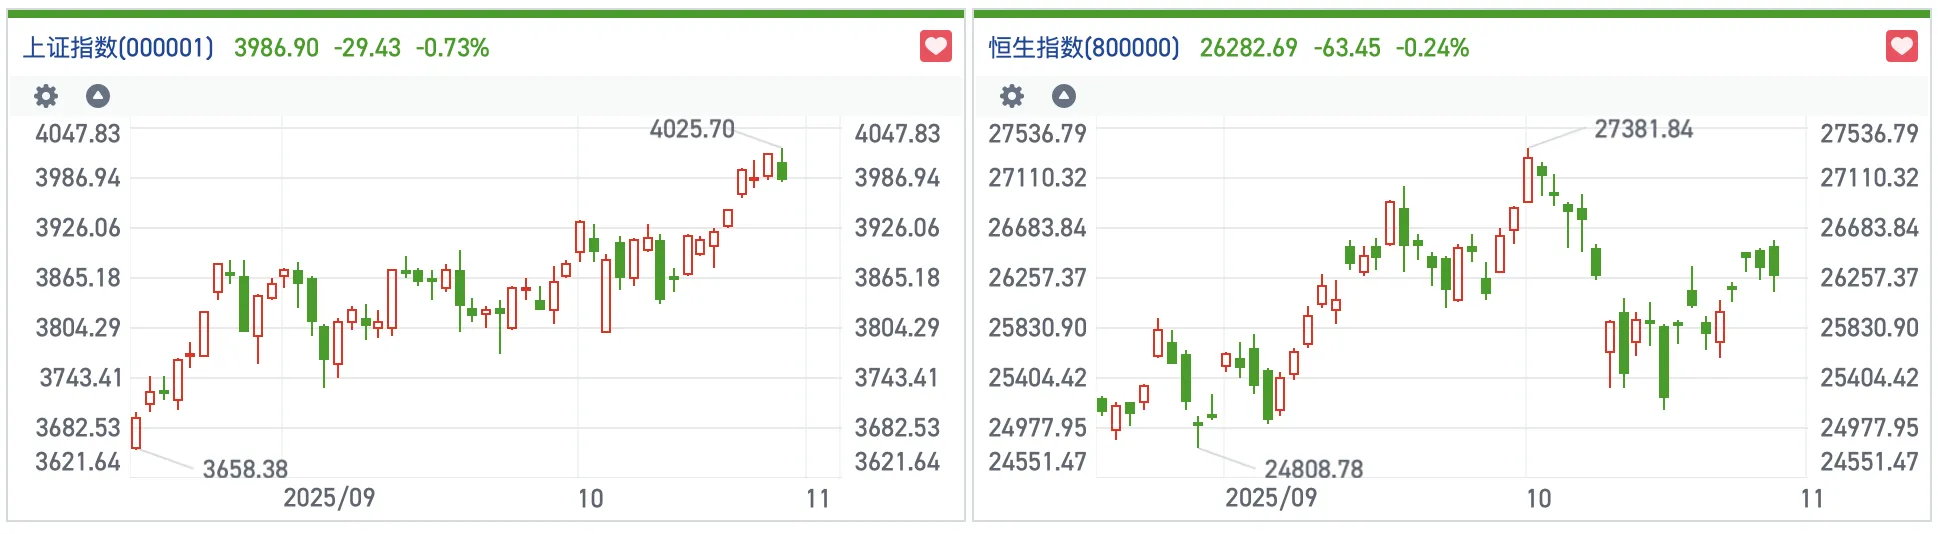Screen dimensions: 1938x534
Task: Open settings gear on 恒生指数 chart
Action: [1012, 96]
